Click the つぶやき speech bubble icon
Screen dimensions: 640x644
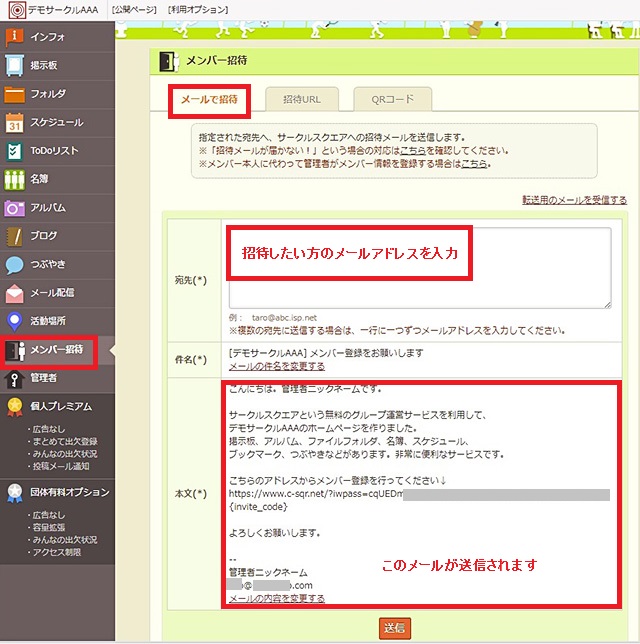pyautogui.click(x=14, y=265)
